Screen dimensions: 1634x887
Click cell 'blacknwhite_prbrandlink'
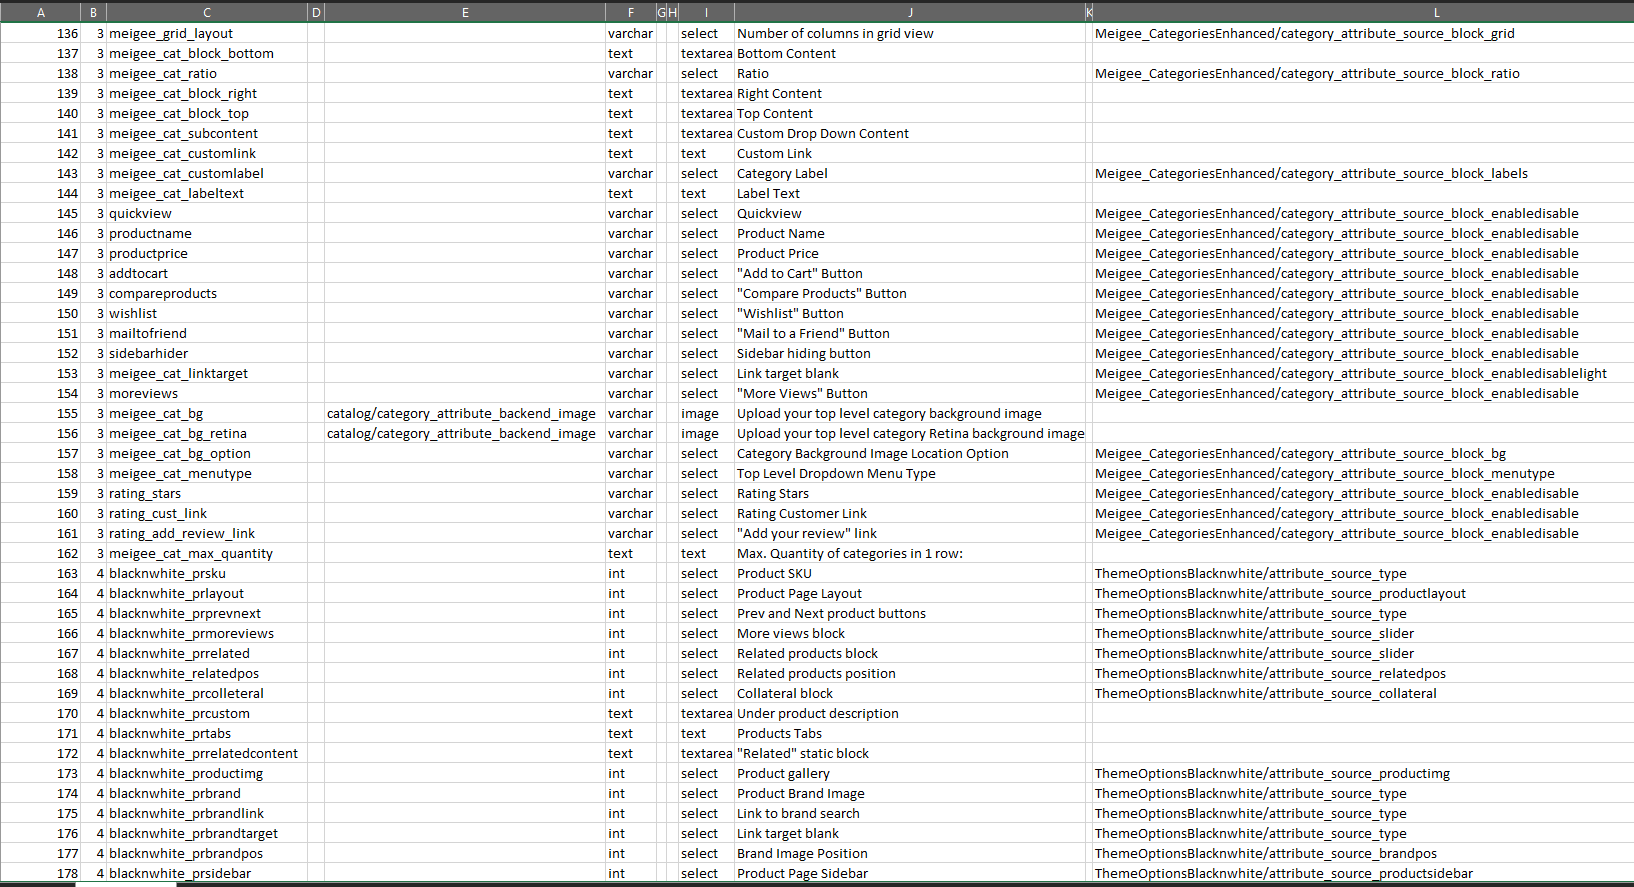coord(206,813)
